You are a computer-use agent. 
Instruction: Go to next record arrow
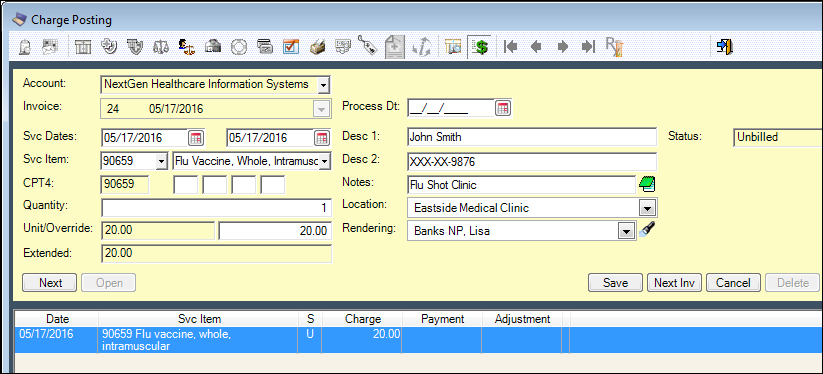click(563, 47)
